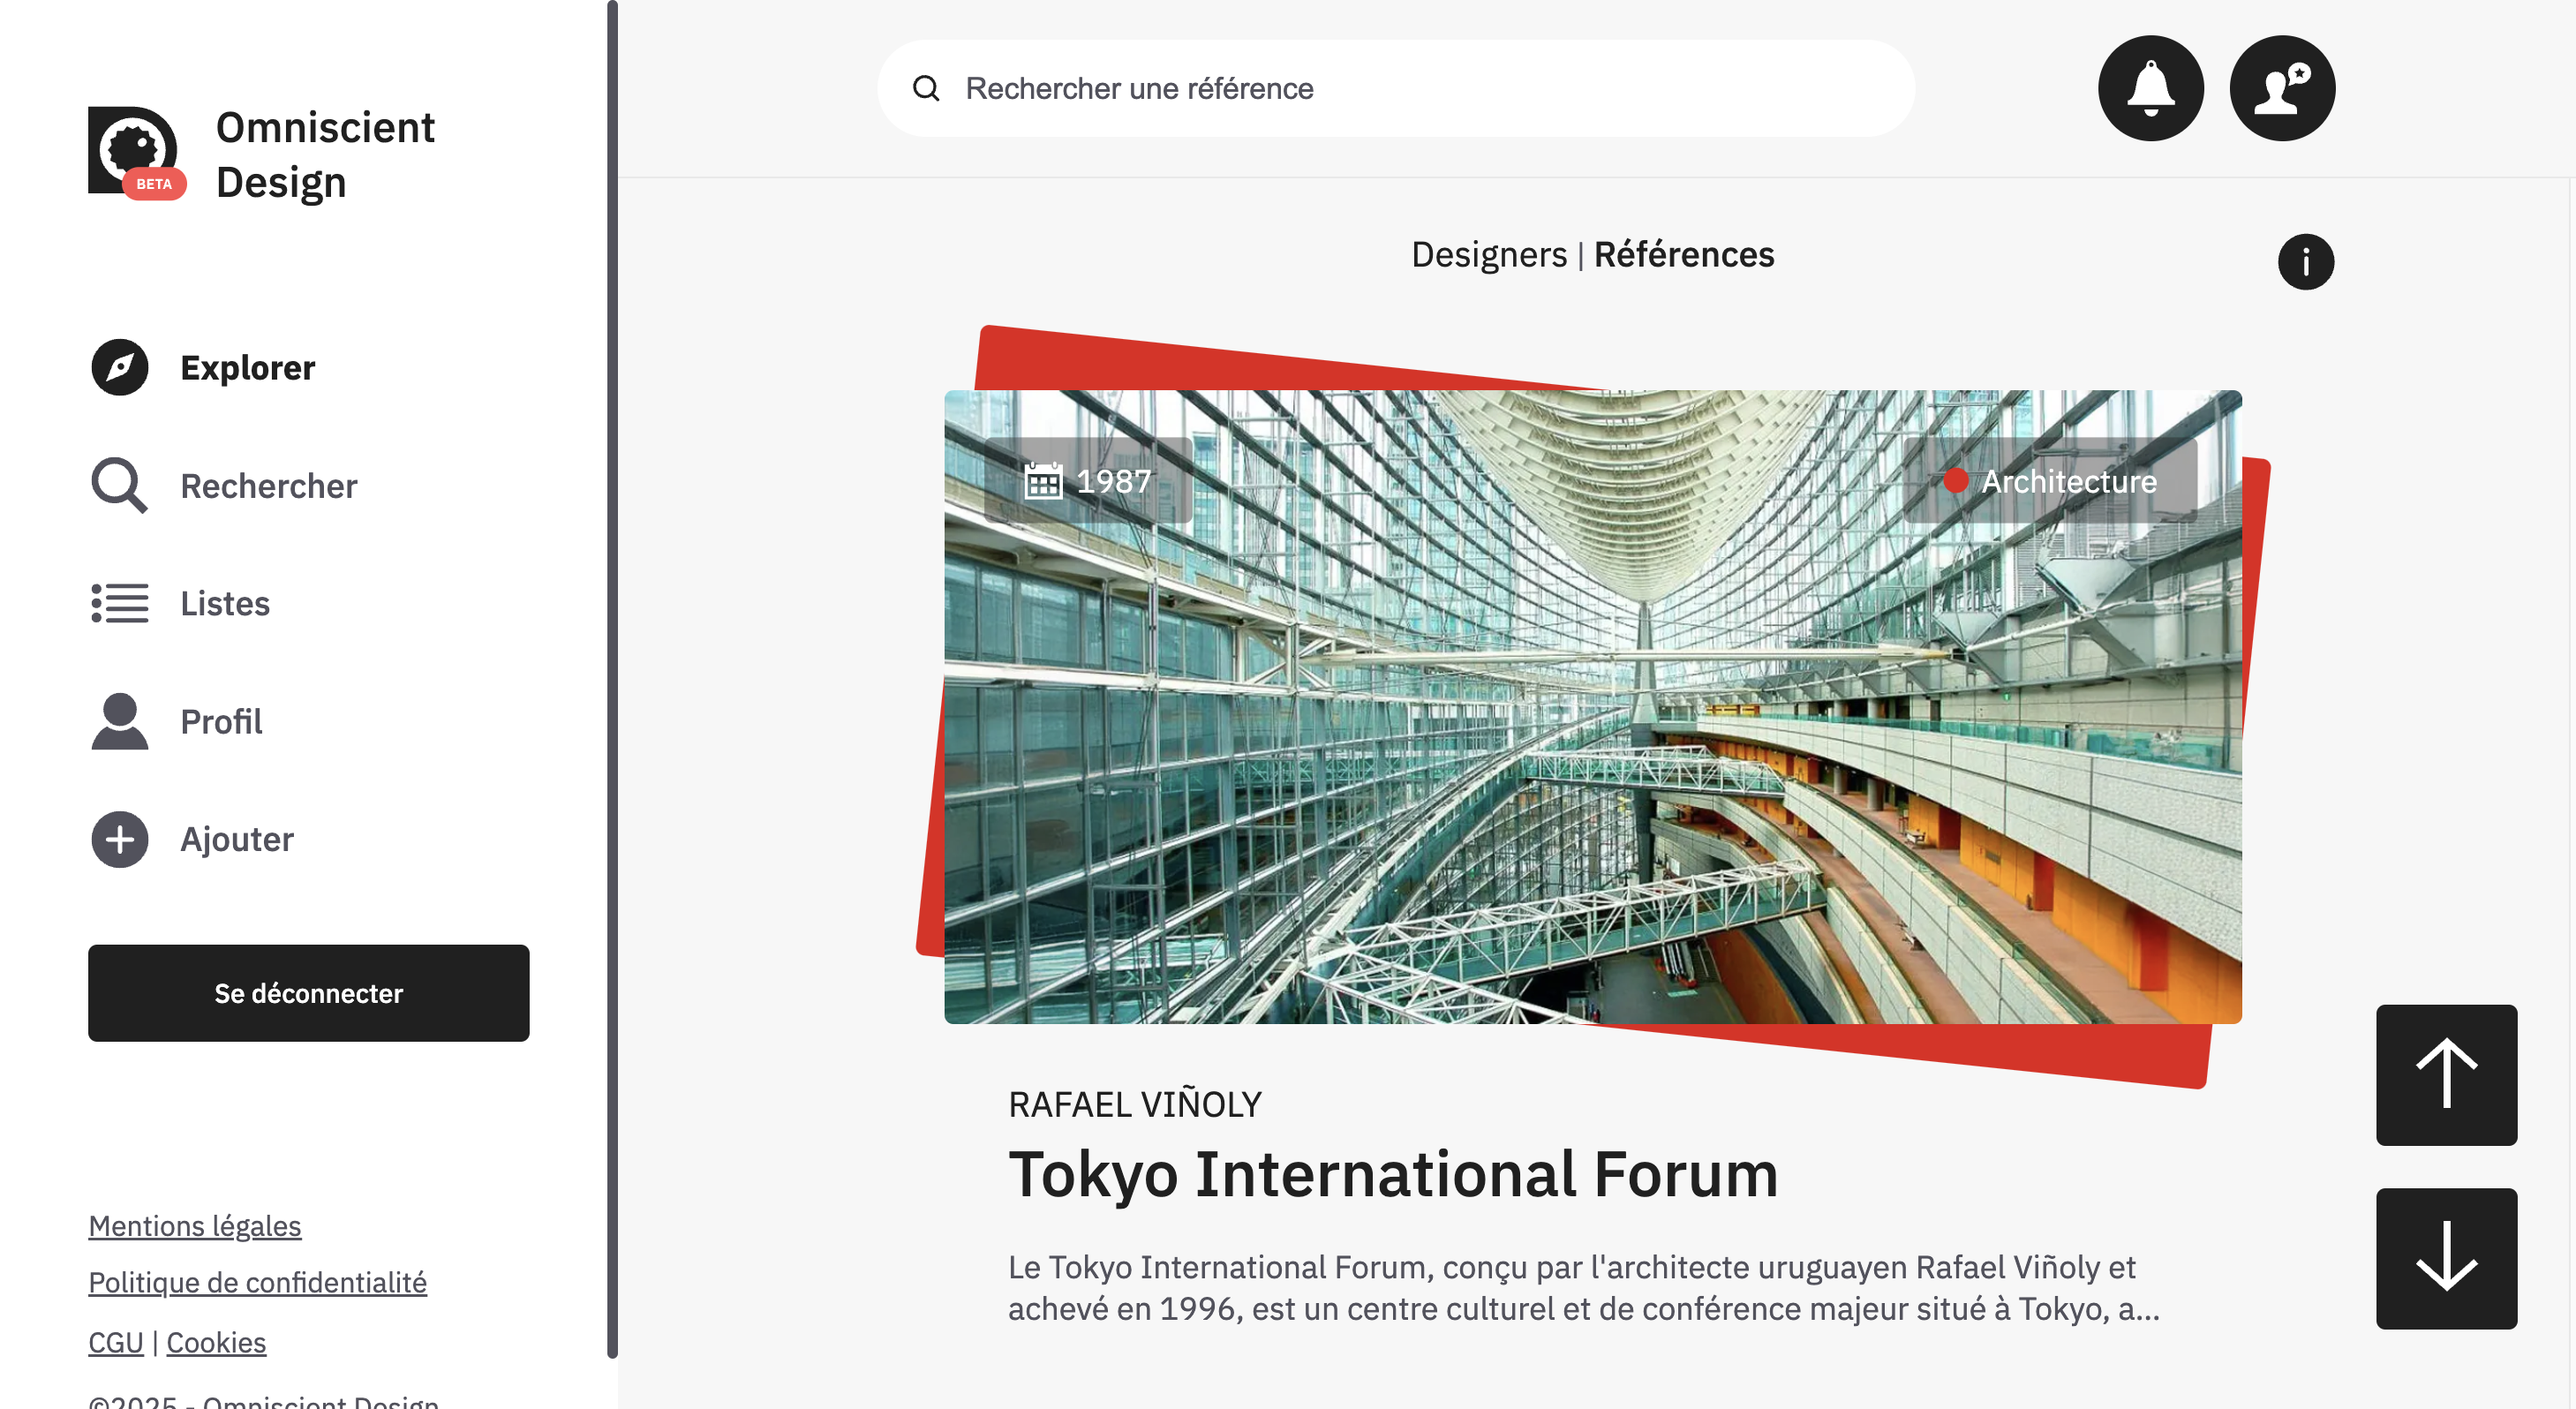Click the sidebar vertical scrollbar

612,680
